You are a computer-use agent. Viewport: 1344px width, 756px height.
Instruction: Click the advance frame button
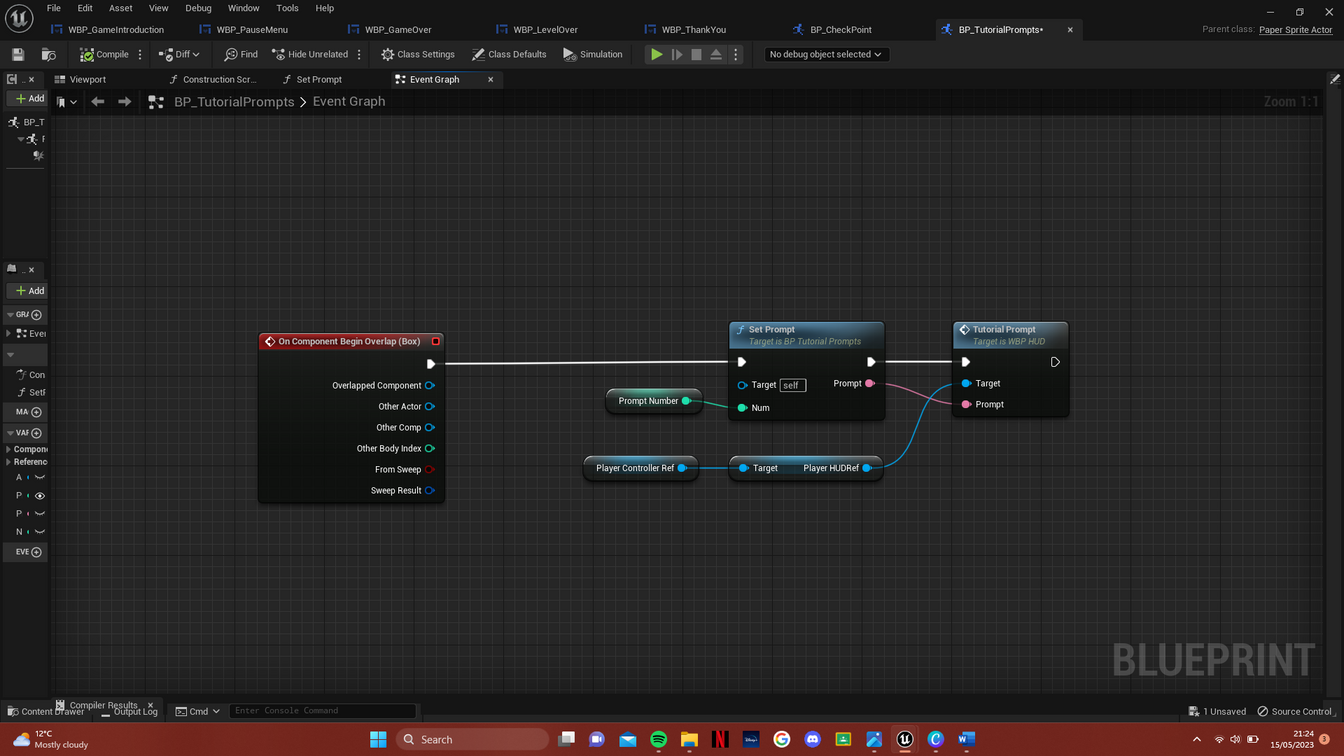[x=677, y=54]
